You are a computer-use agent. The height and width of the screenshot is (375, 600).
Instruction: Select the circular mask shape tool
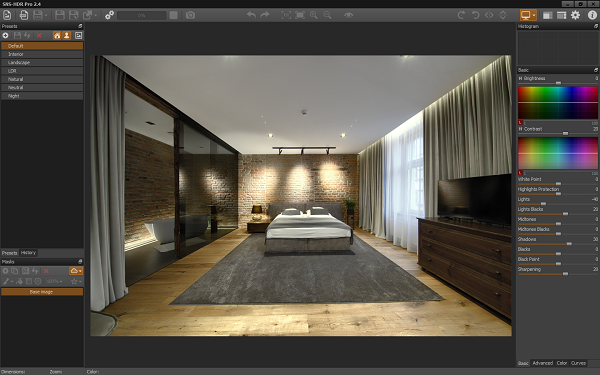point(38,281)
